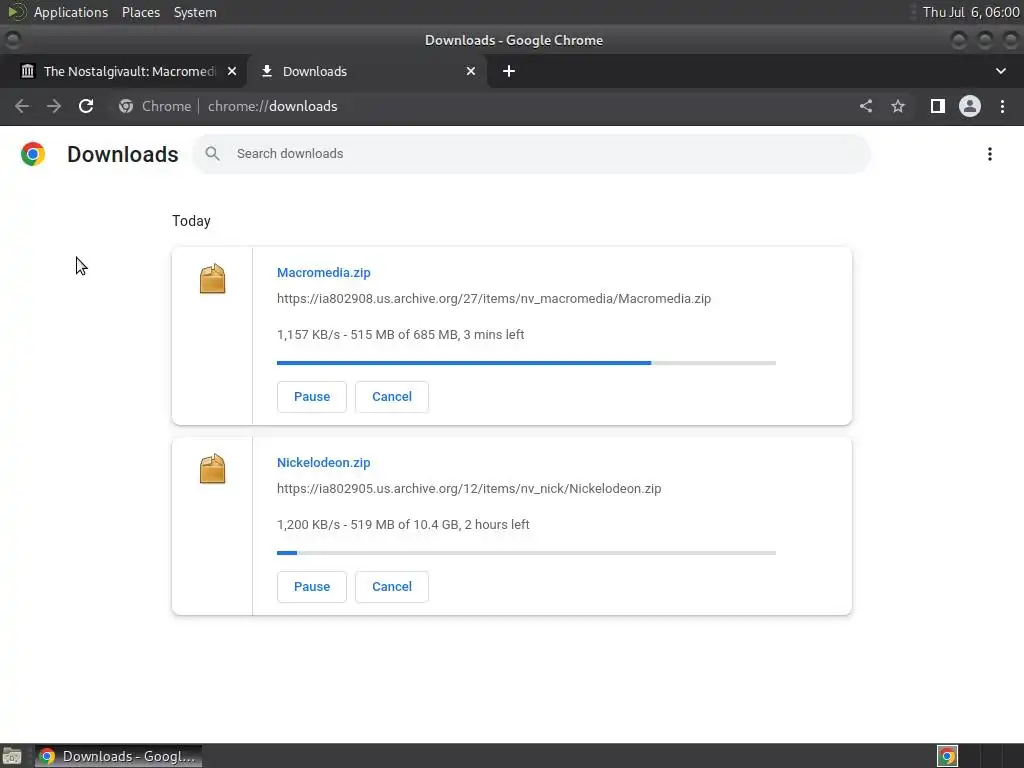Close the Nostalgivault tab
Image resolution: width=1024 pixels, height=768 pixels.
(x=232, y=71)
